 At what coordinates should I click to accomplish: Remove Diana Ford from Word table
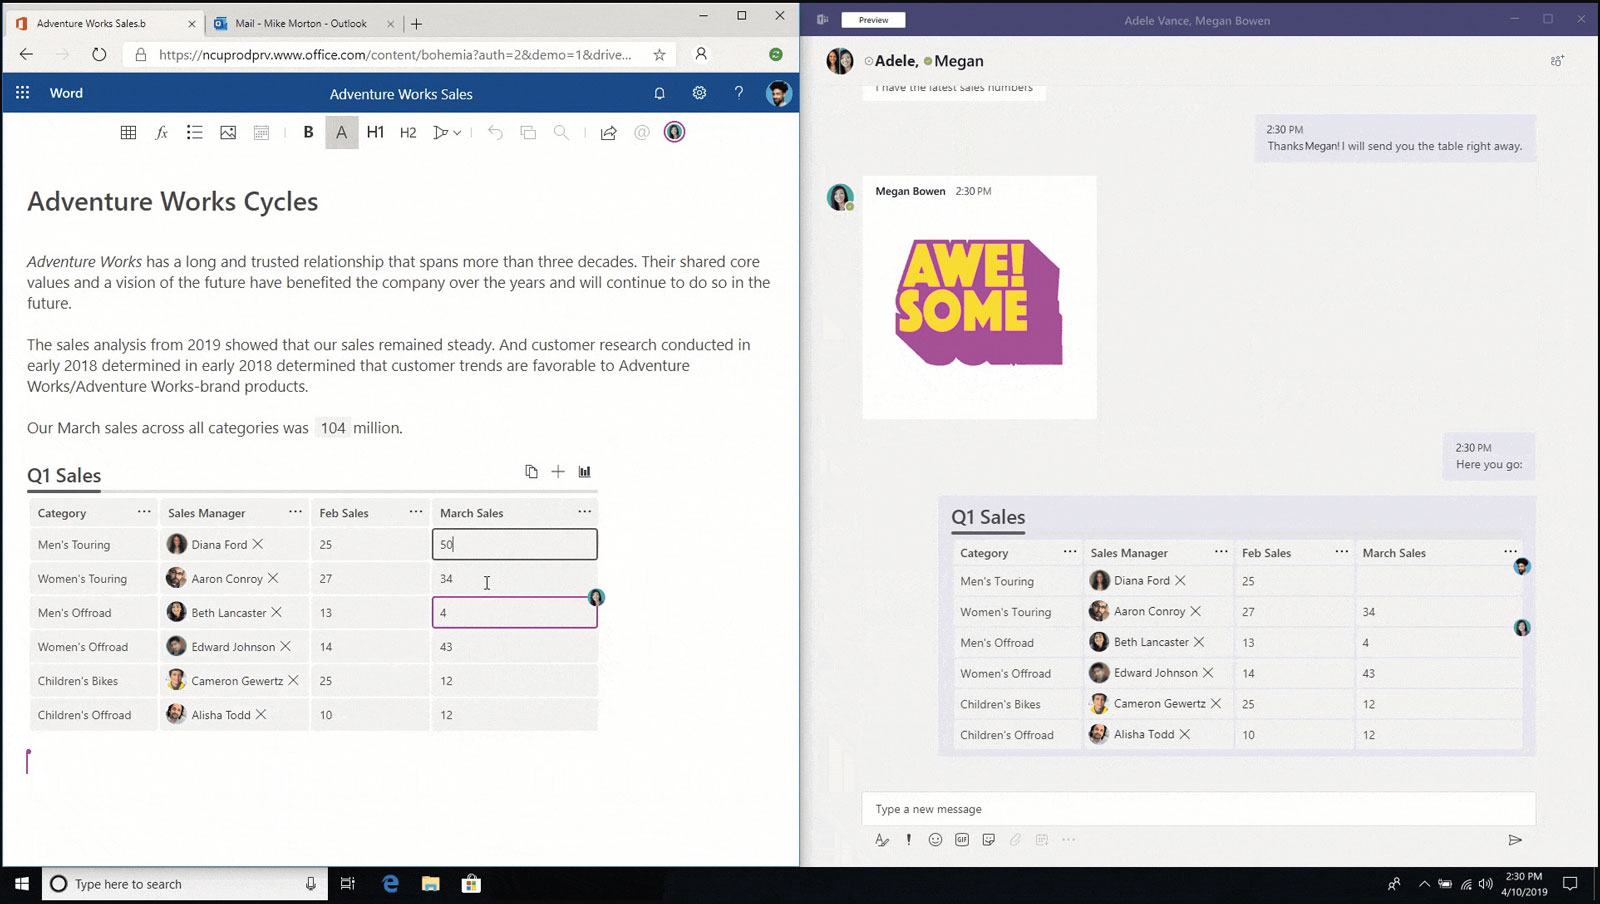point(258,544)
